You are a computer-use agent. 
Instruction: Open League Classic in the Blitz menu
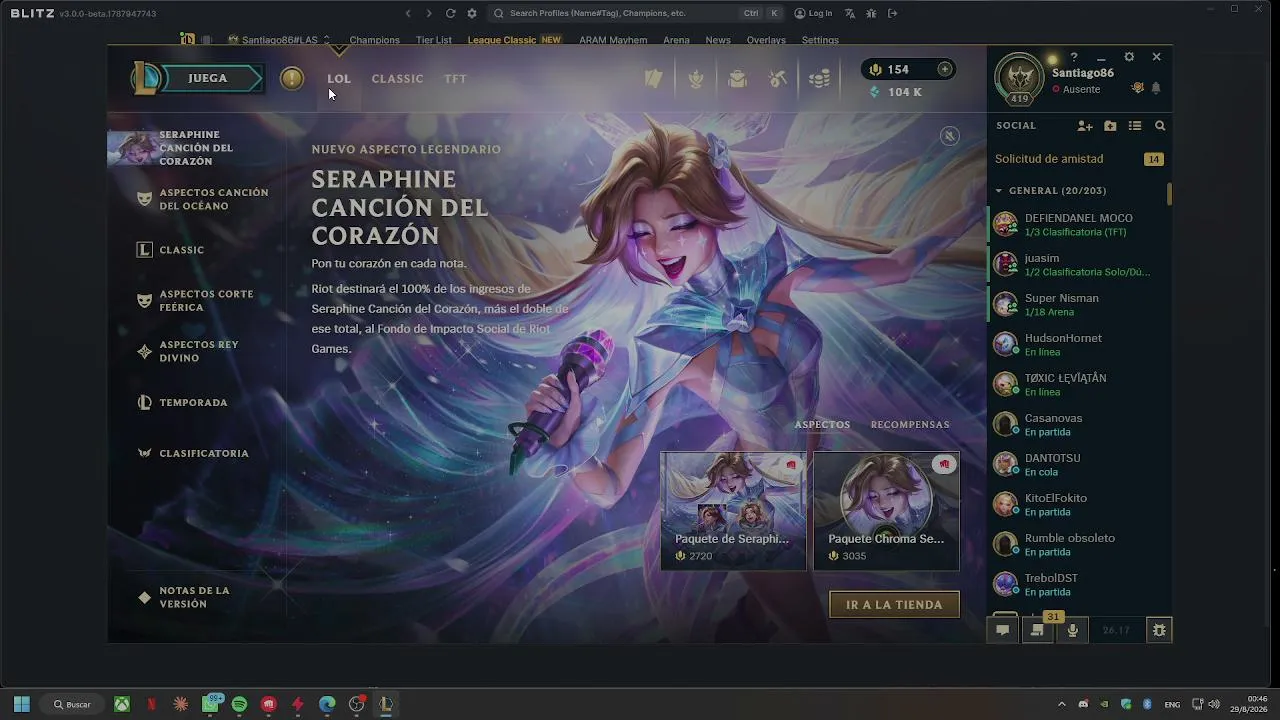pos(514,40)
